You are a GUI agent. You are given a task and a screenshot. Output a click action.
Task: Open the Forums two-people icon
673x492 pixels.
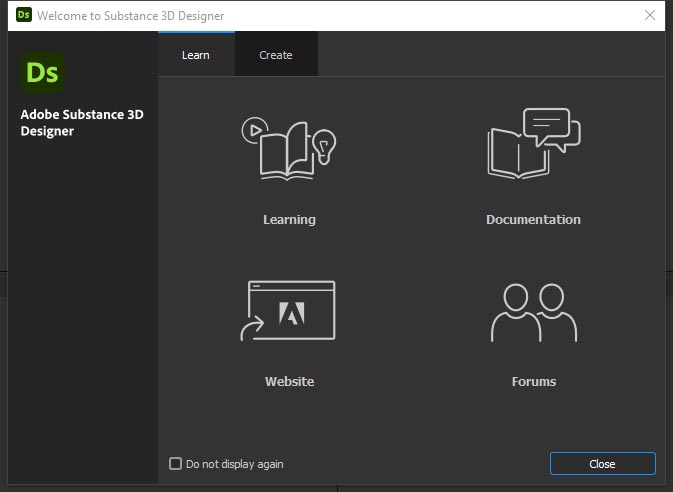[533, 312]
